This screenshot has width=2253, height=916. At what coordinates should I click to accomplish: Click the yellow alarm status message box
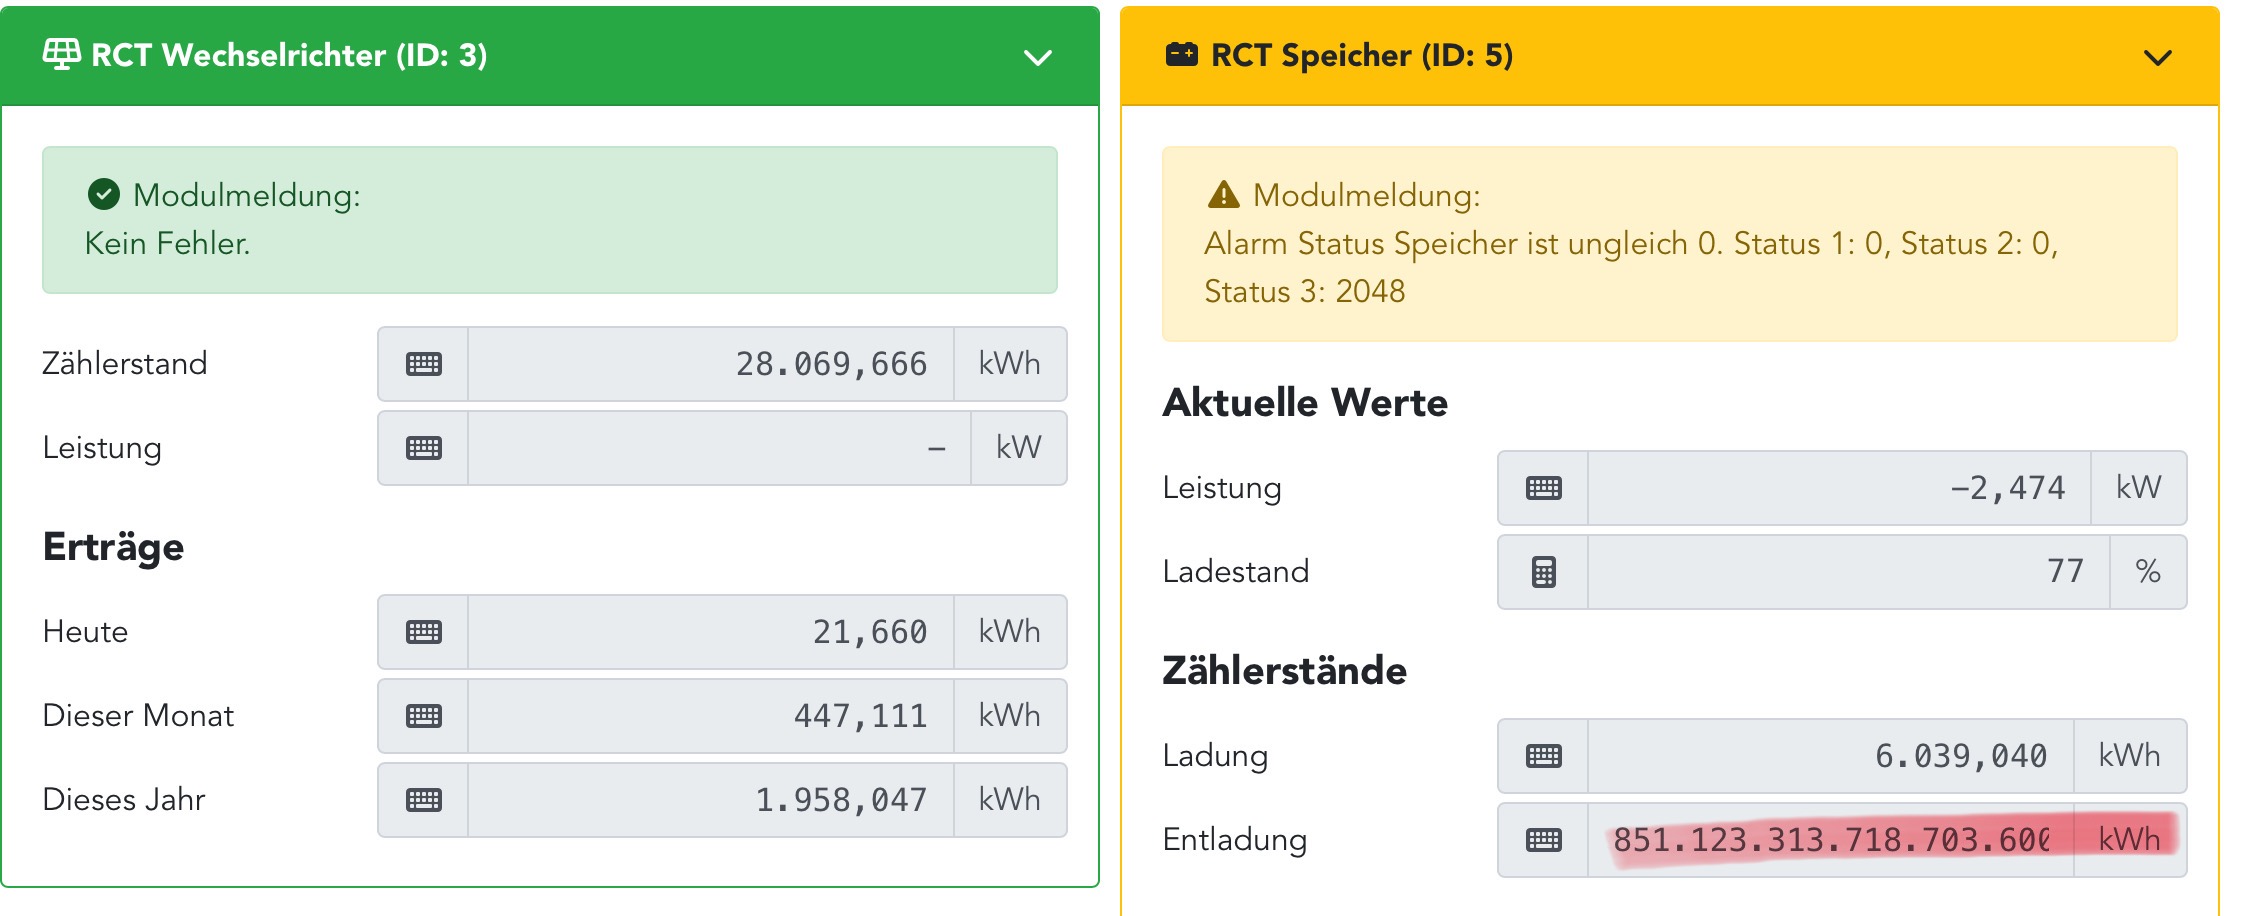click(1668, 244)
